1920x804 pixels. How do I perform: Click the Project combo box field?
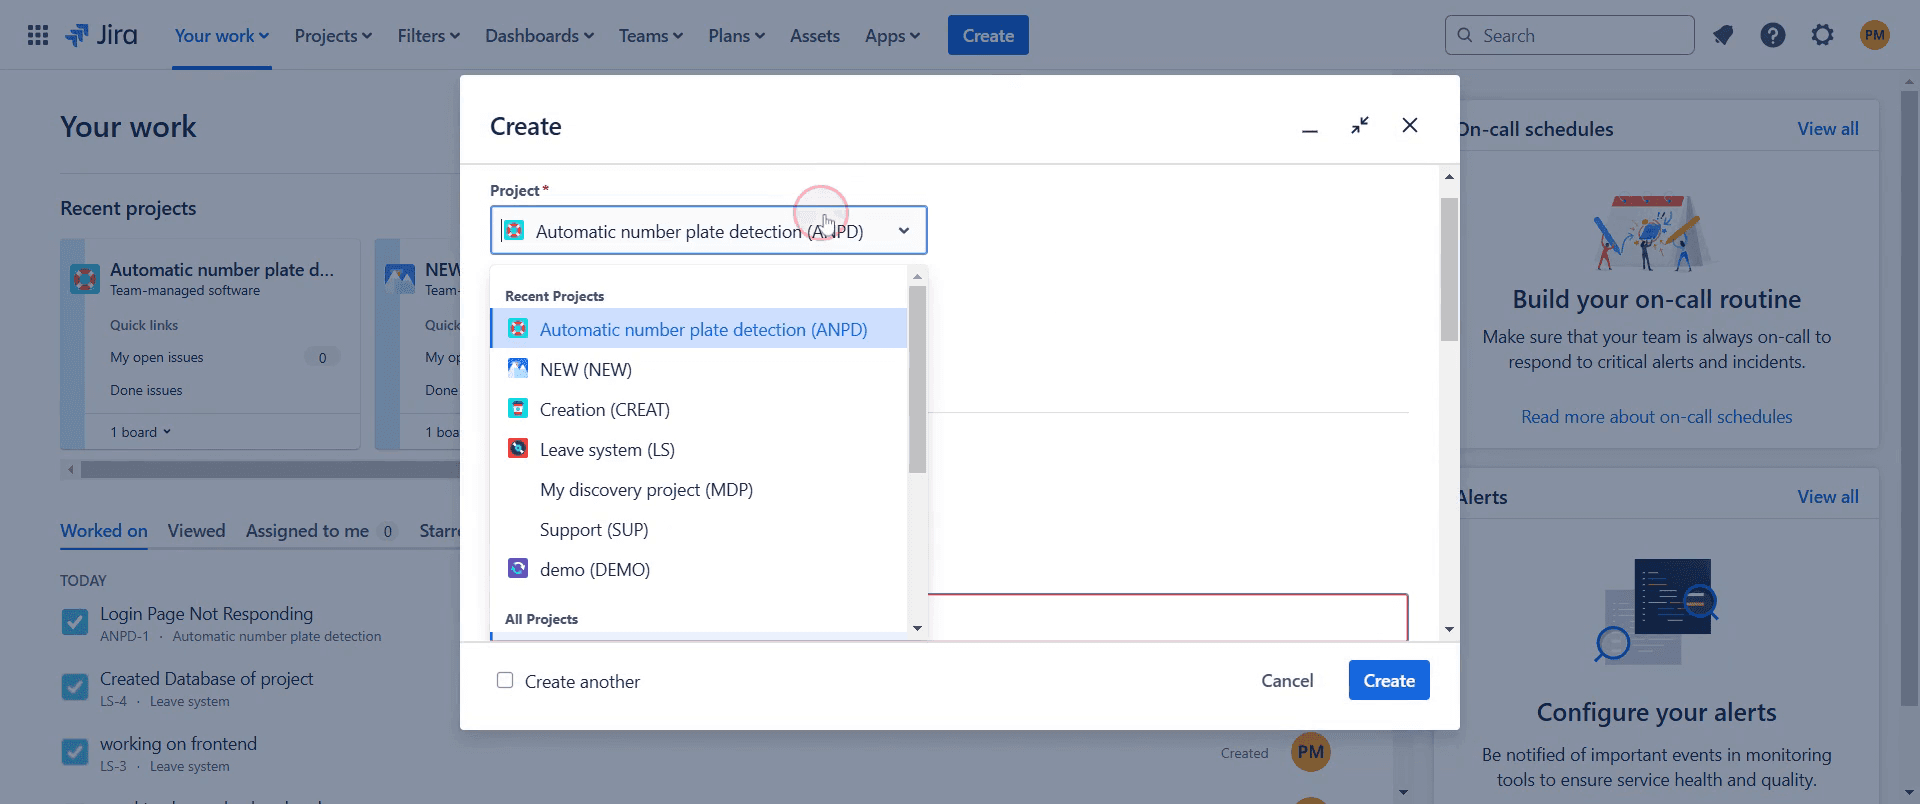coord(708,231)
